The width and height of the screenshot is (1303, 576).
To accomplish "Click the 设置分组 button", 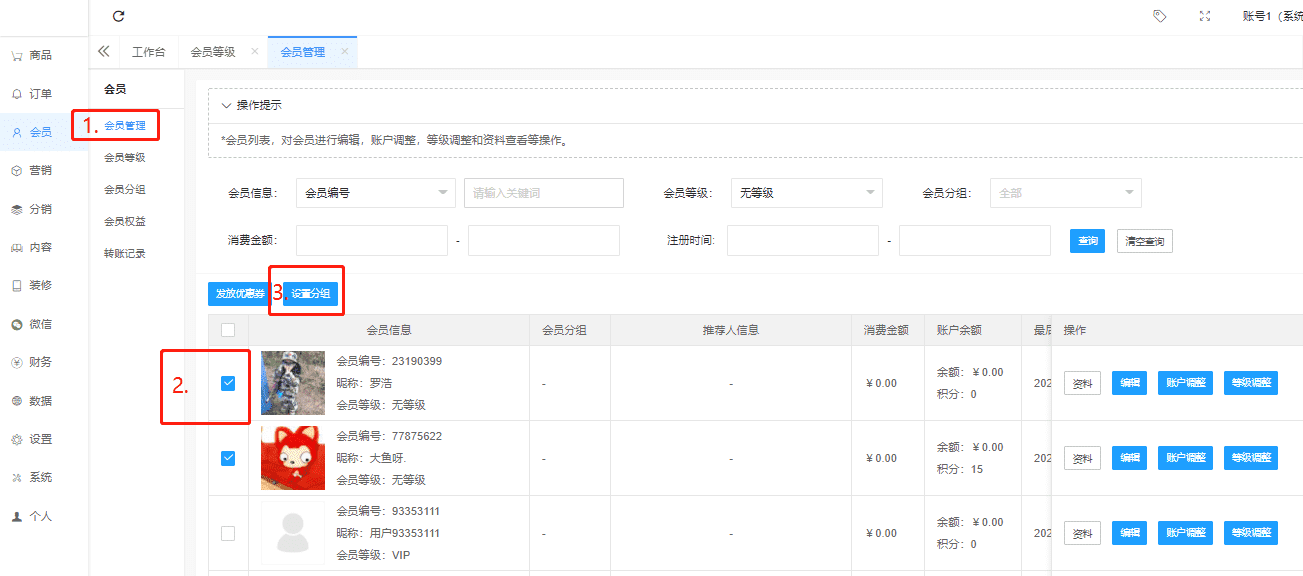I will tap(311, 294).
